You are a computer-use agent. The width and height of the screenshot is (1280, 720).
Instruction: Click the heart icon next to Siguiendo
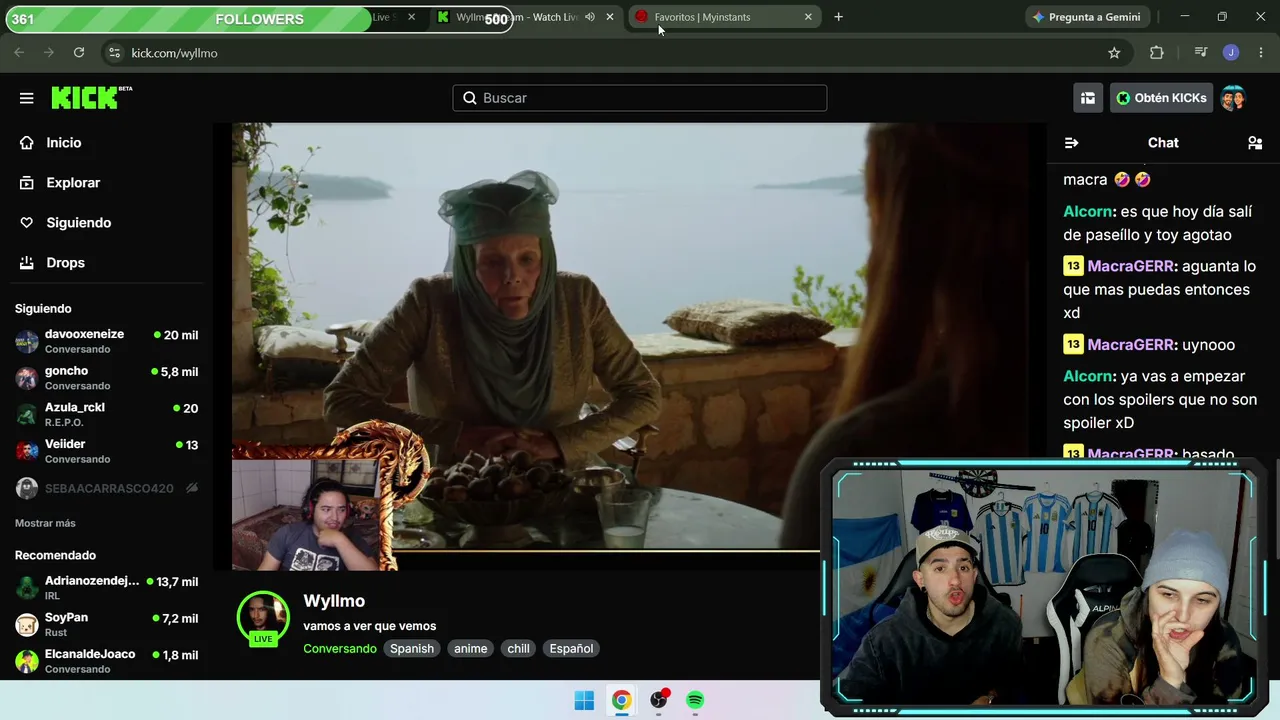pos(27,223)
